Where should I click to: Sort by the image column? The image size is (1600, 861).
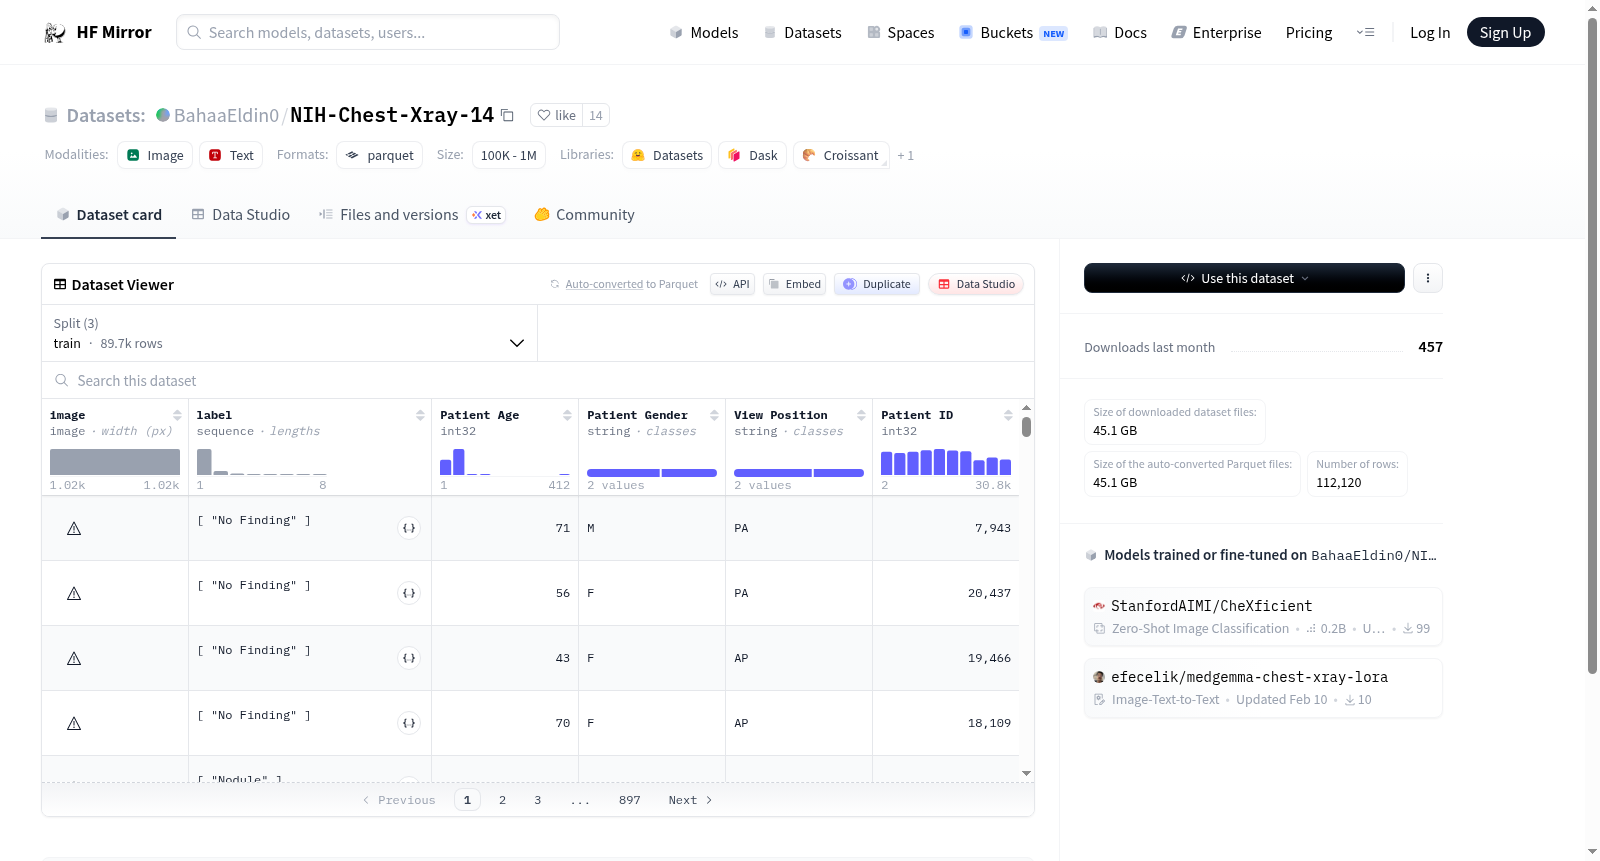tap(177, 415)
